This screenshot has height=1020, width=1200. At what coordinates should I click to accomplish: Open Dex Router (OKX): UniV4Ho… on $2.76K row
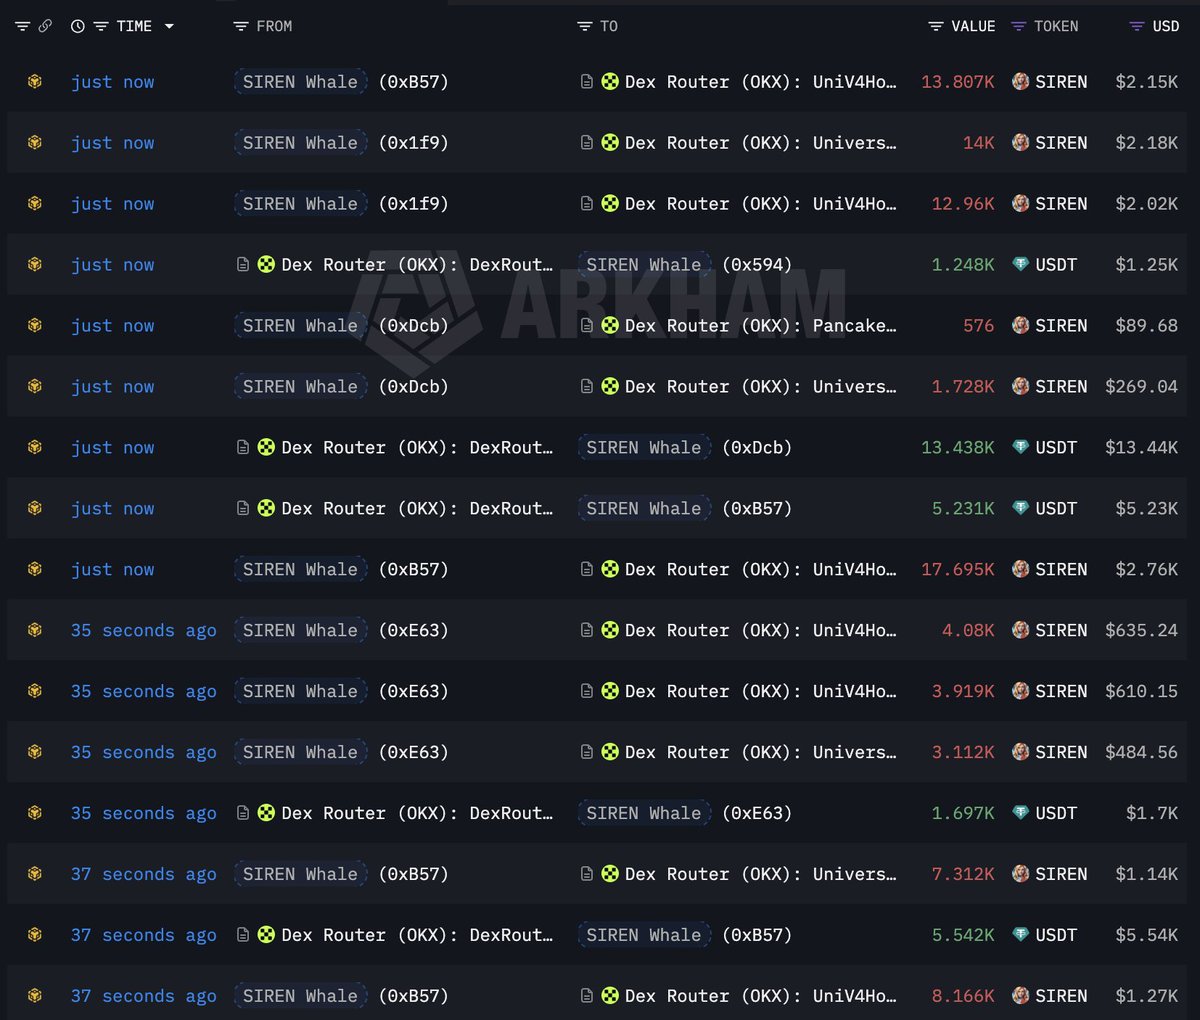pos(761,569)
